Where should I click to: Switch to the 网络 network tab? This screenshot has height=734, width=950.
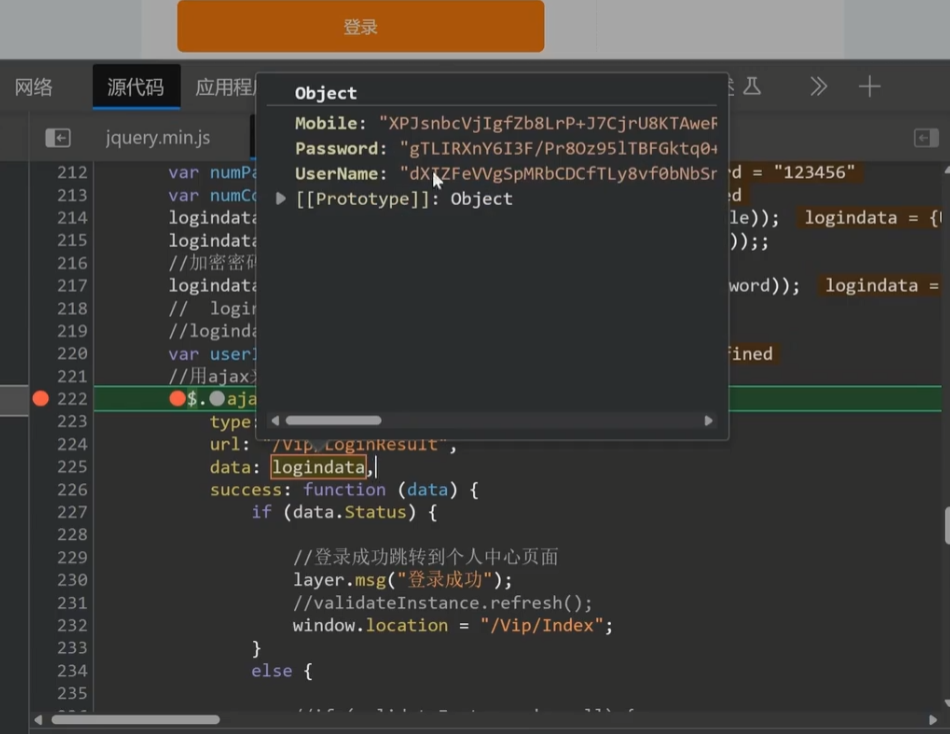point(34,87)
